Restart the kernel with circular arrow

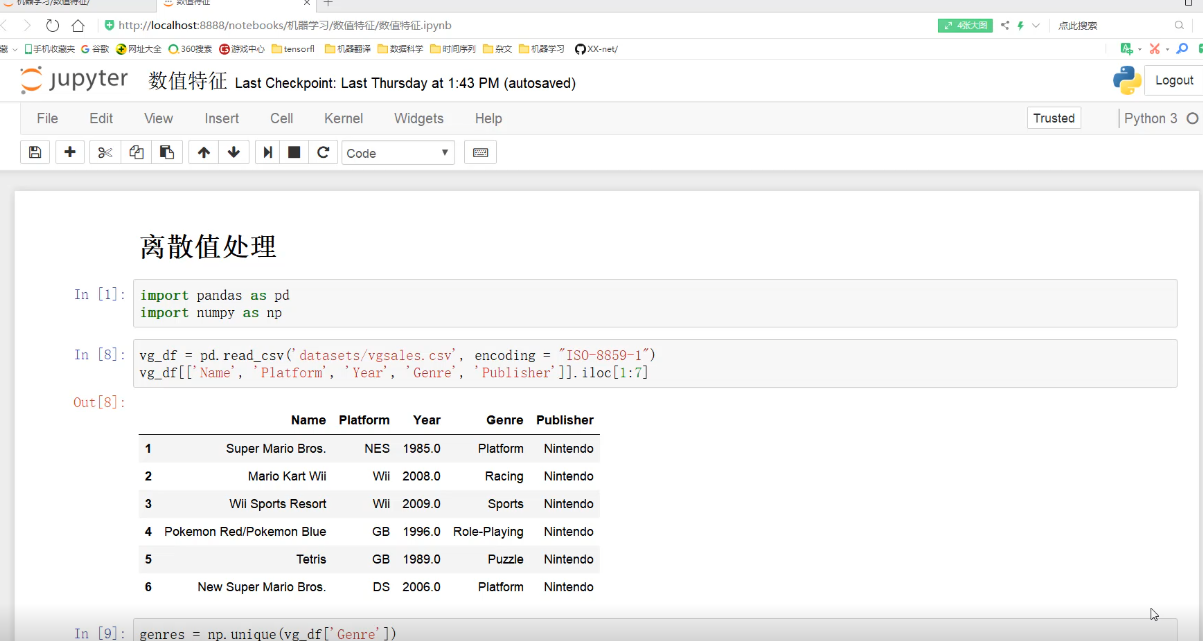pyautogui.click(x=323, y=152)
